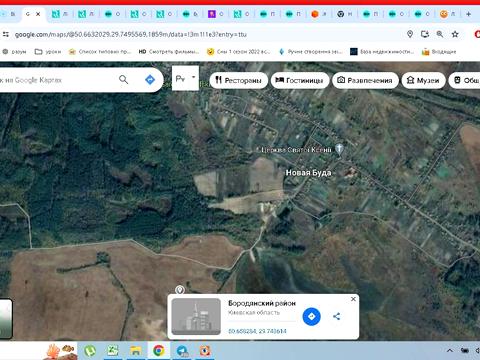Viewport: 480px width, 360px height.
Task: Bookmark this page with the star icon
Action: pyautogui.click(x=455, y=34)
